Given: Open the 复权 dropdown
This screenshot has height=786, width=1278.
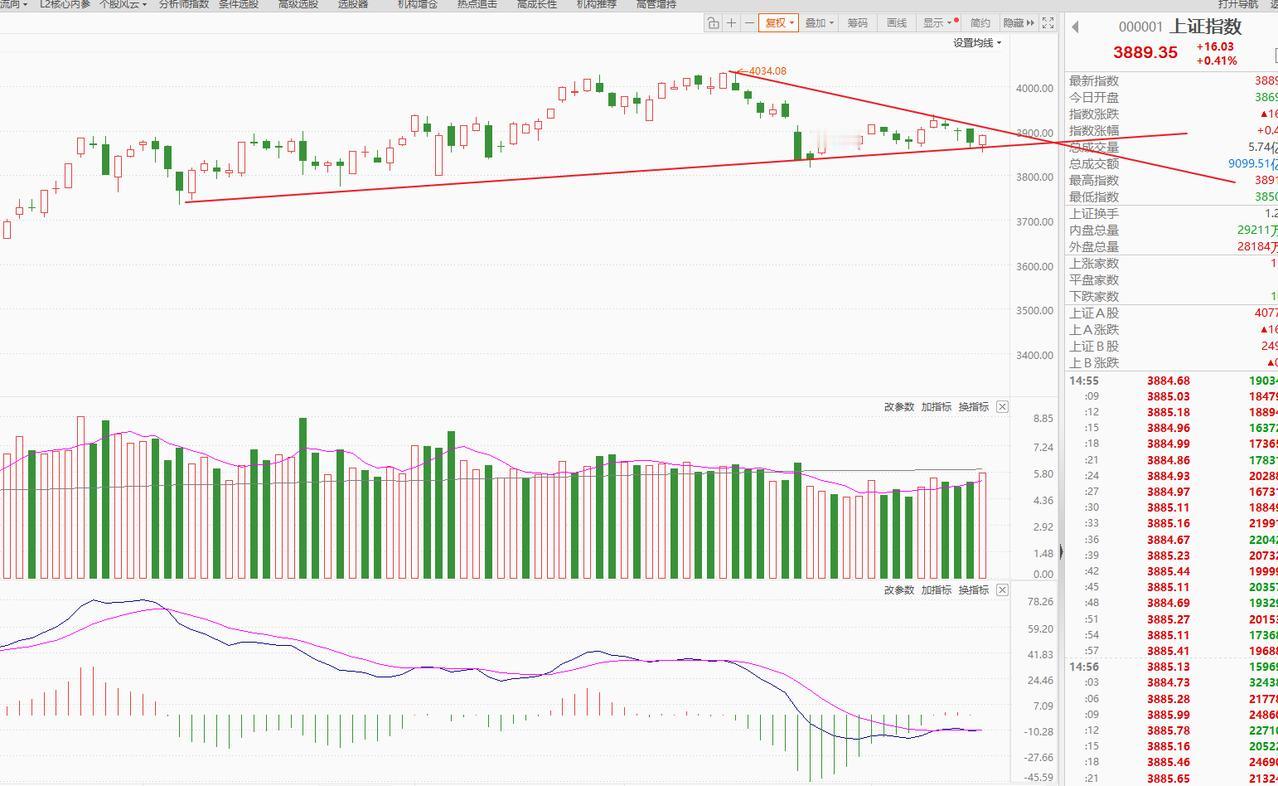Looking at the screenshot, I should pyautogui.click(x=779, y=23).
